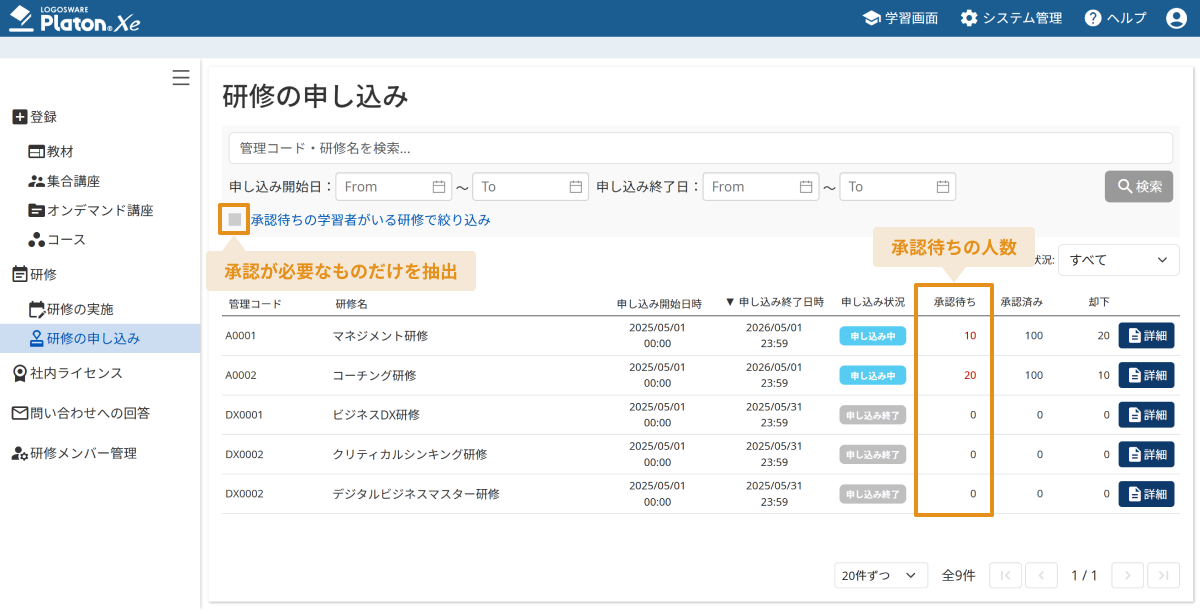This screenshot has width=1200, height=610.
Task: Click management code A0002
Action: coord(241,376)
